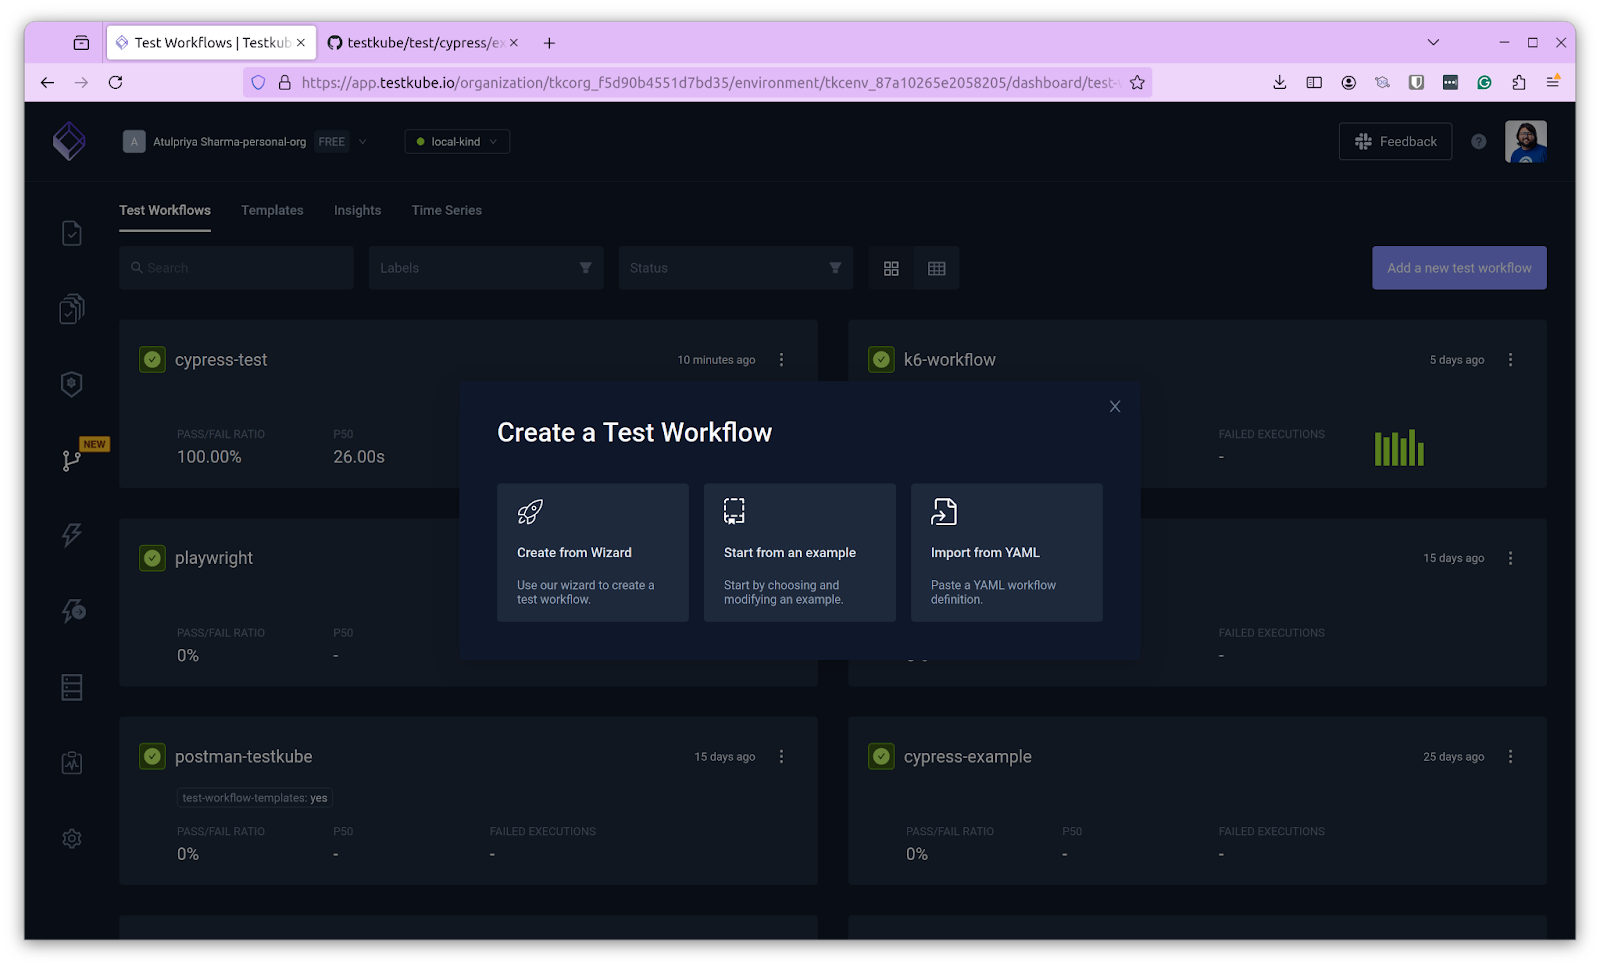1600x967 pixels.
Task: Click the playwright green status icon
Action: 152,558
